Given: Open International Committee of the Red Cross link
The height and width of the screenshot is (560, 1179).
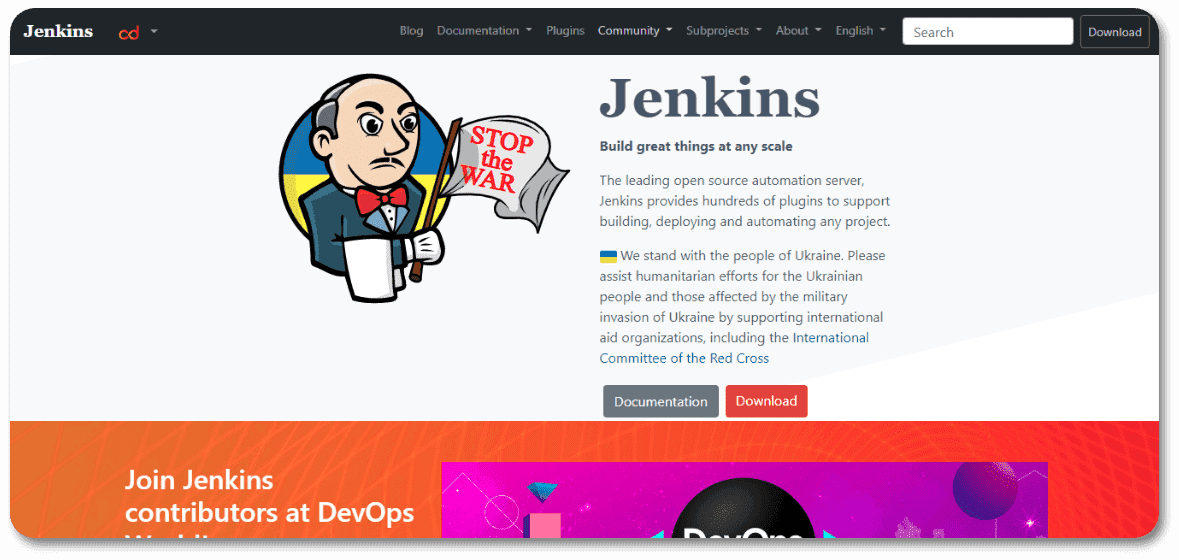Looking at the screenshot, I should click(x=734, y=348).
